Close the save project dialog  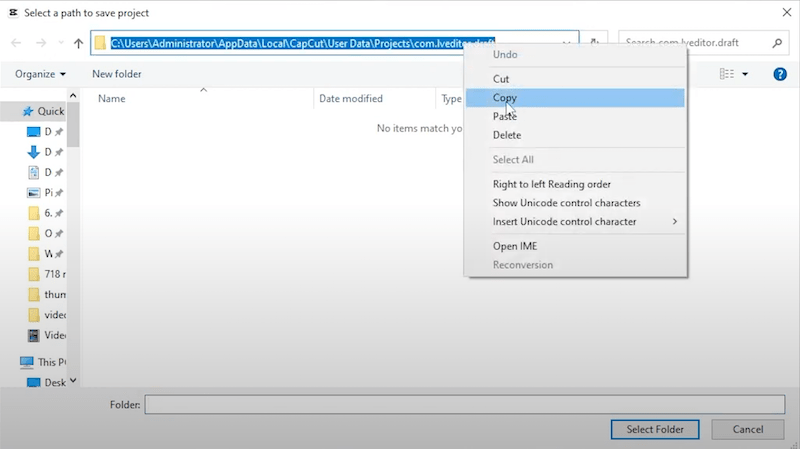[x=787, y=13]
